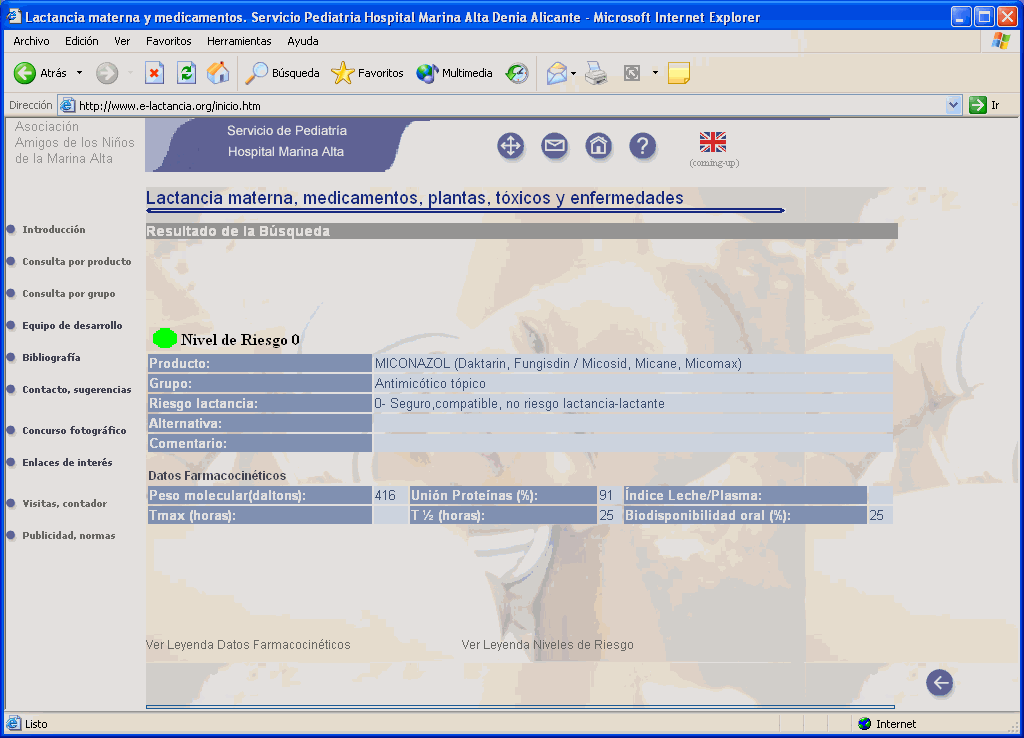Open Ver Leyenda Datos Farmacocinéticos link

(x=248, y=645)
